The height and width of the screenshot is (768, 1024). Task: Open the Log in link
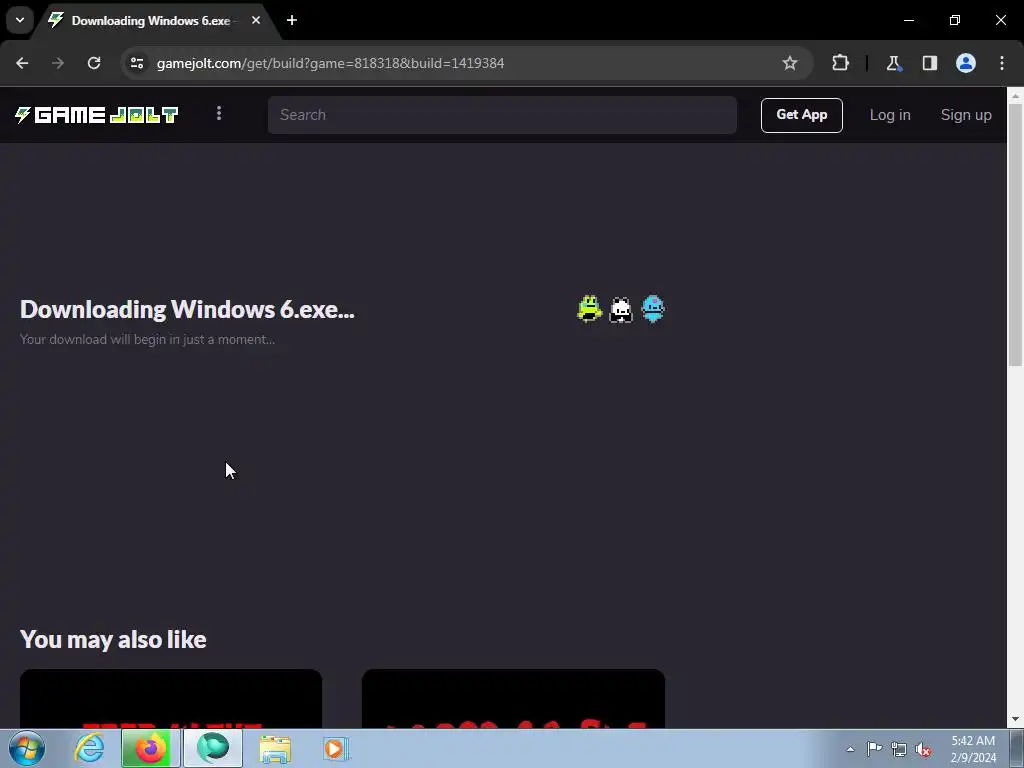[x=889, y=115]
